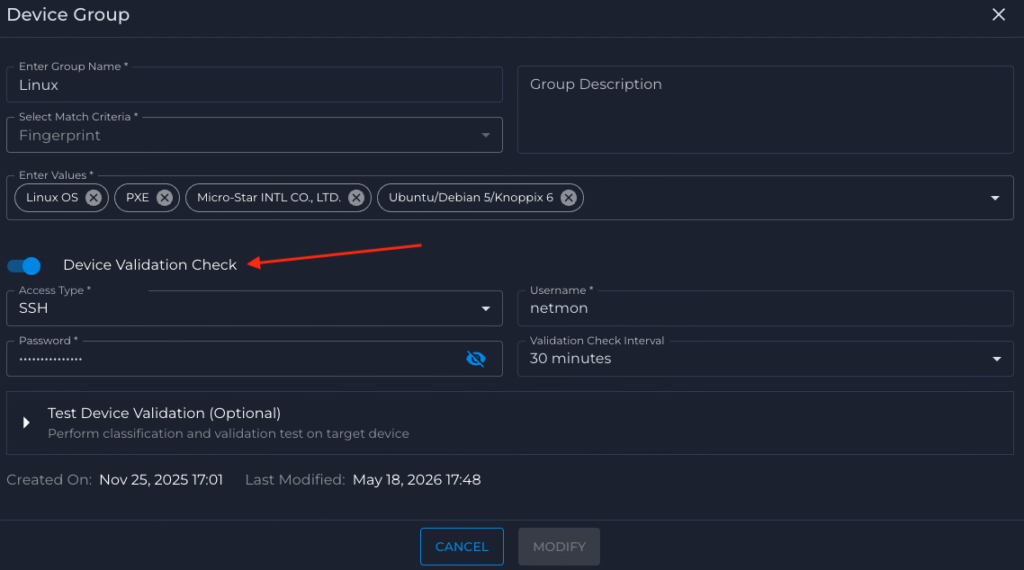Close the Device Group dialog
This screenshot has width=1024, height=570.
[999, 14]
